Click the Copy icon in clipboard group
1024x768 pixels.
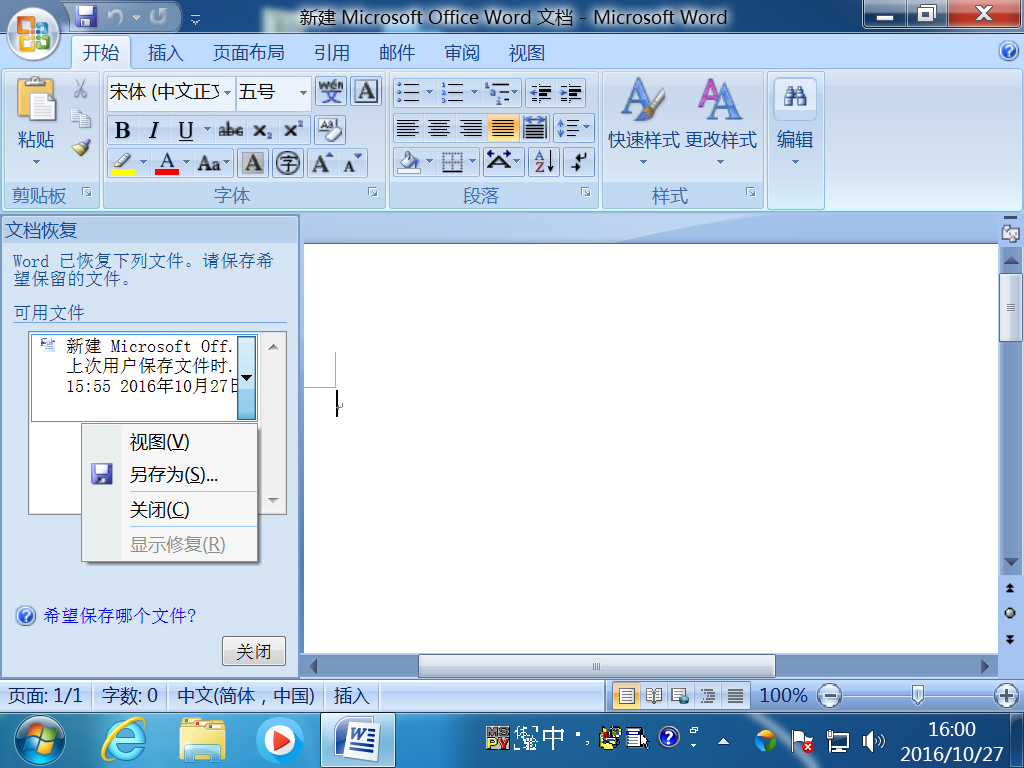tap(80, 118)
